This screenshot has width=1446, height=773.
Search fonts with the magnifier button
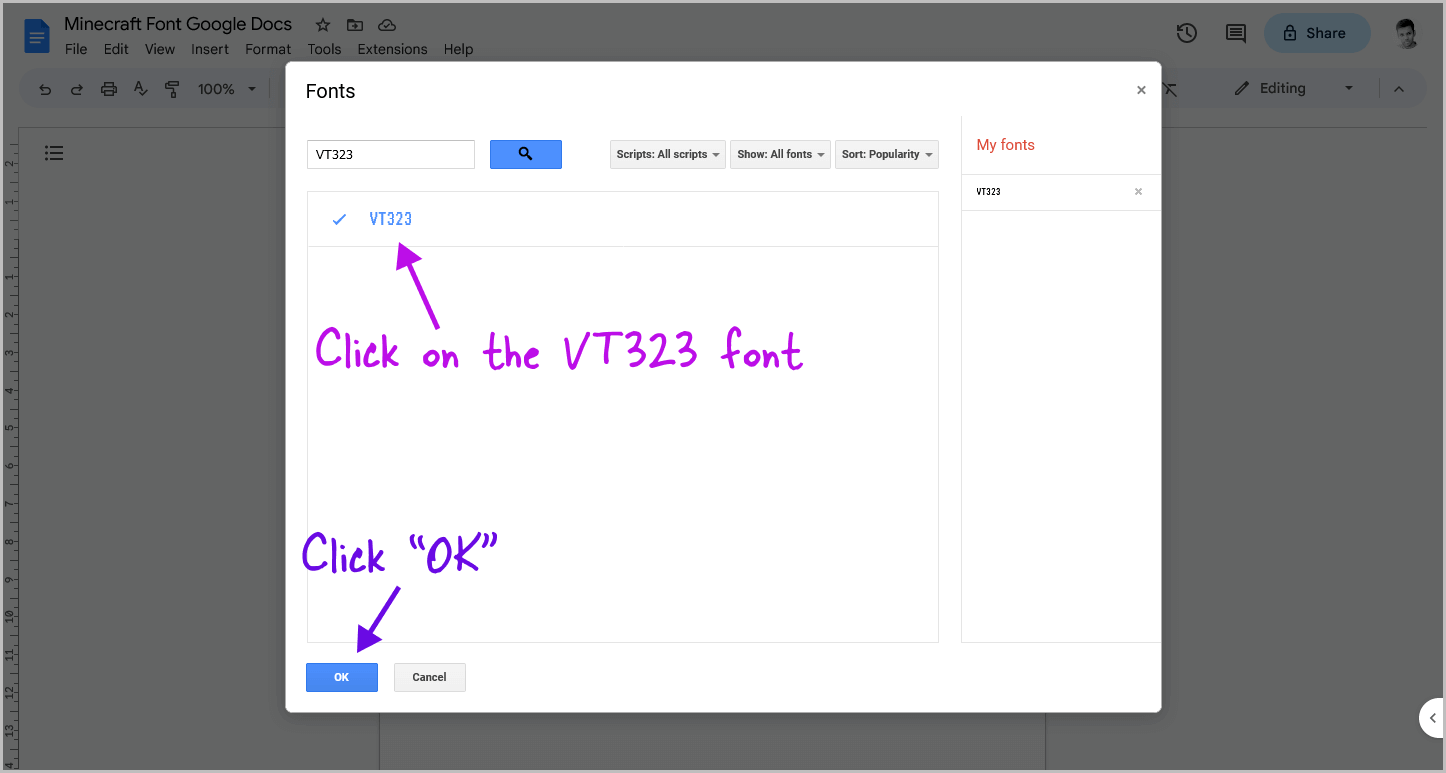(x=526, y=154)
